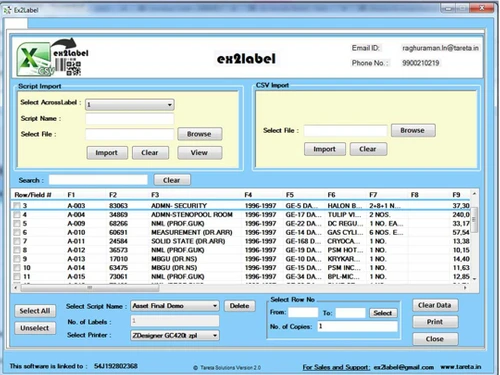This screenshot has height=375, width=500.
Task: Click the table vertical scrollbar up arrow
Action: click(x=474, y=194)
